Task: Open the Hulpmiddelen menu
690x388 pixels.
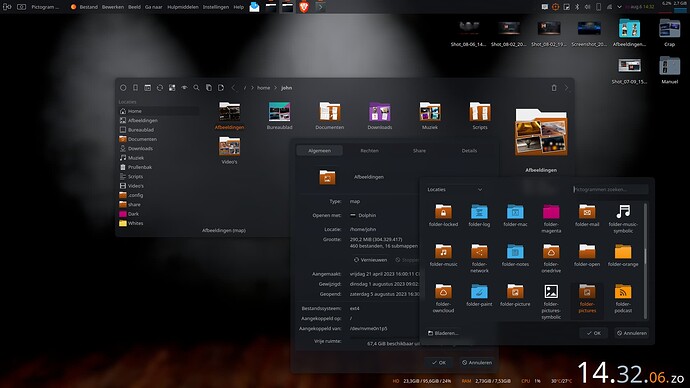Action: [183, 7]
